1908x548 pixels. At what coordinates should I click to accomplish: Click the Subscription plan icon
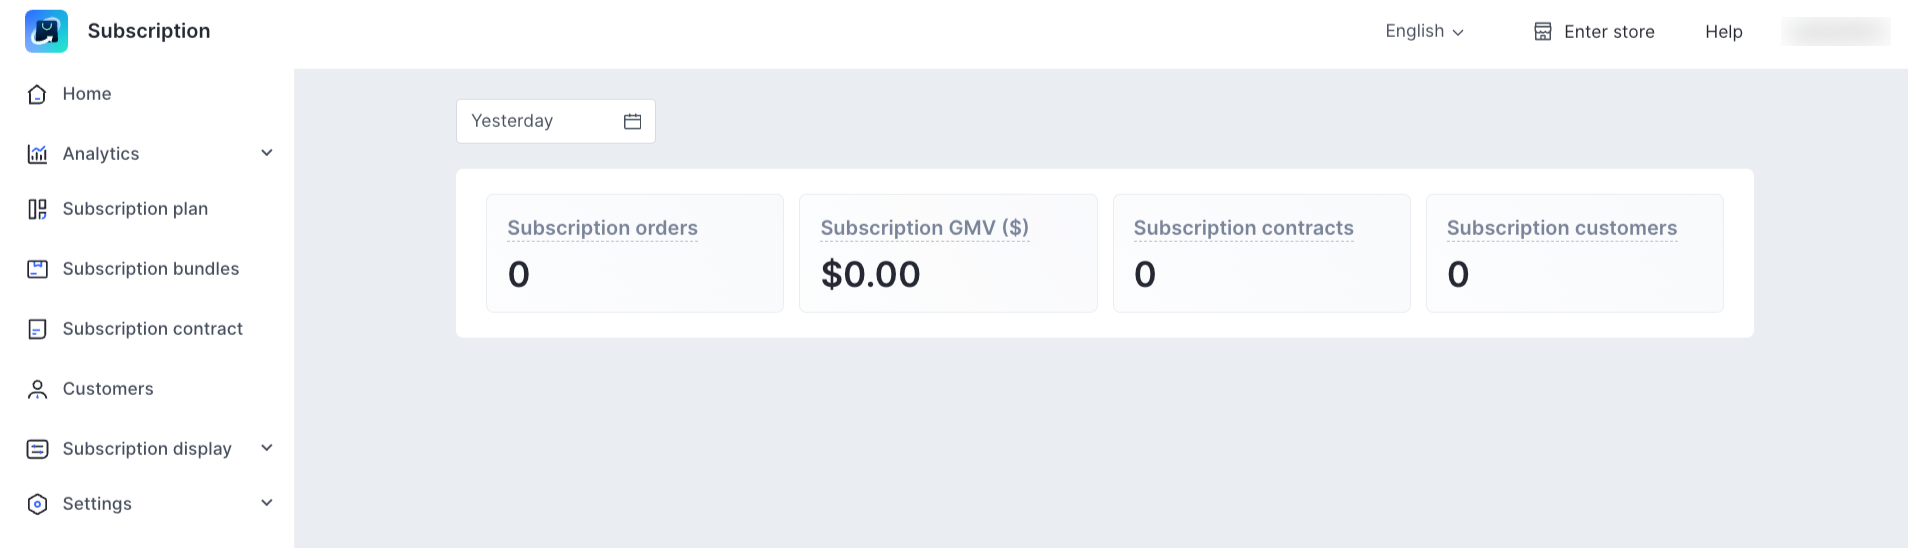tap(37, 209)
